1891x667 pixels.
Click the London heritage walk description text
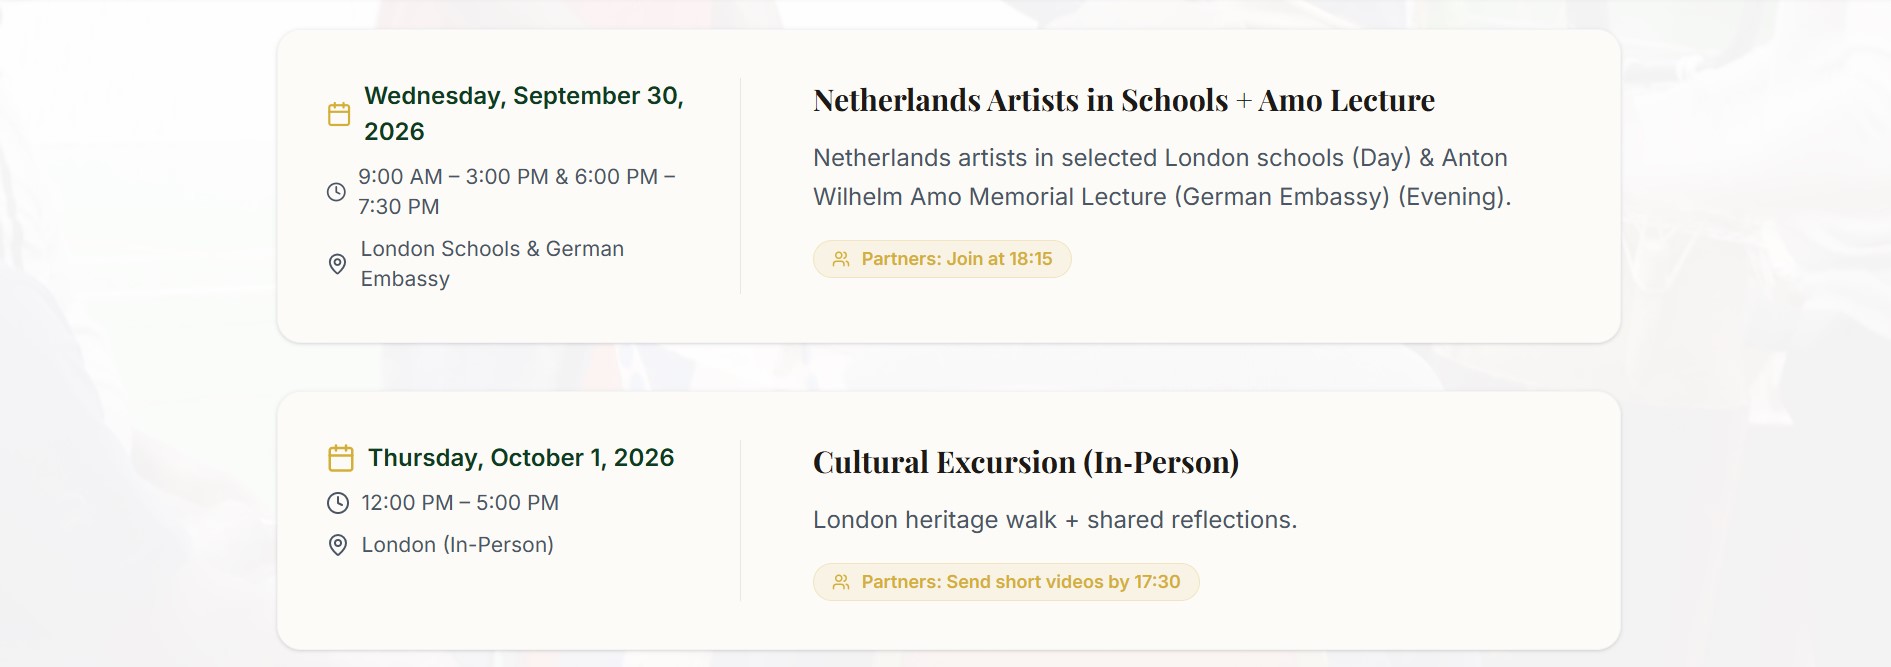(1054, 520)
